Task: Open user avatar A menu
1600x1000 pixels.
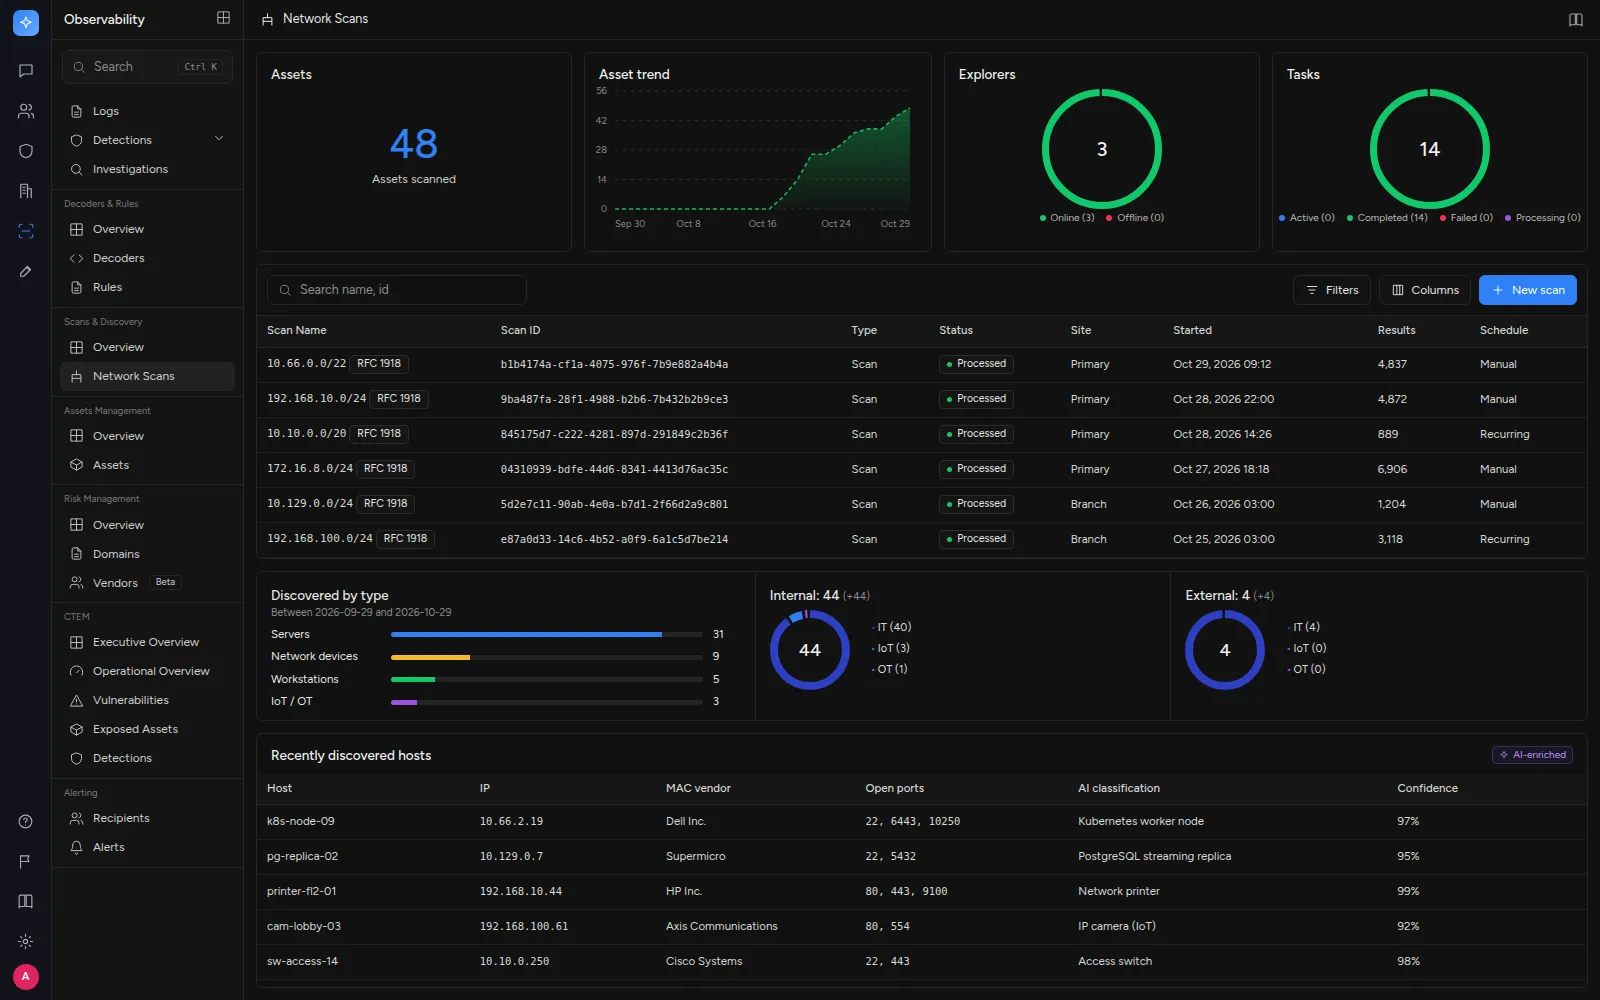Action: [x=26, y=977]
